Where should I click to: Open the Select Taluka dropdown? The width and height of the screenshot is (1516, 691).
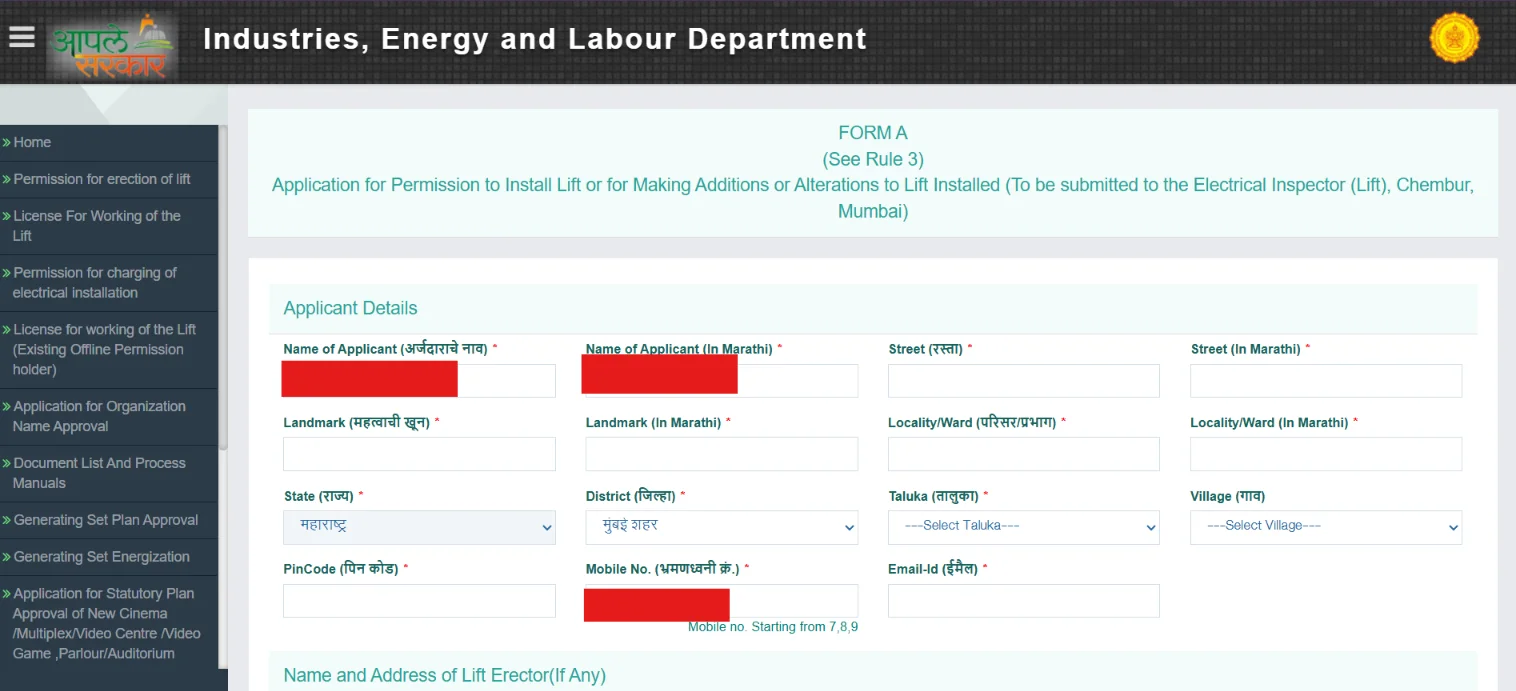1024,527
